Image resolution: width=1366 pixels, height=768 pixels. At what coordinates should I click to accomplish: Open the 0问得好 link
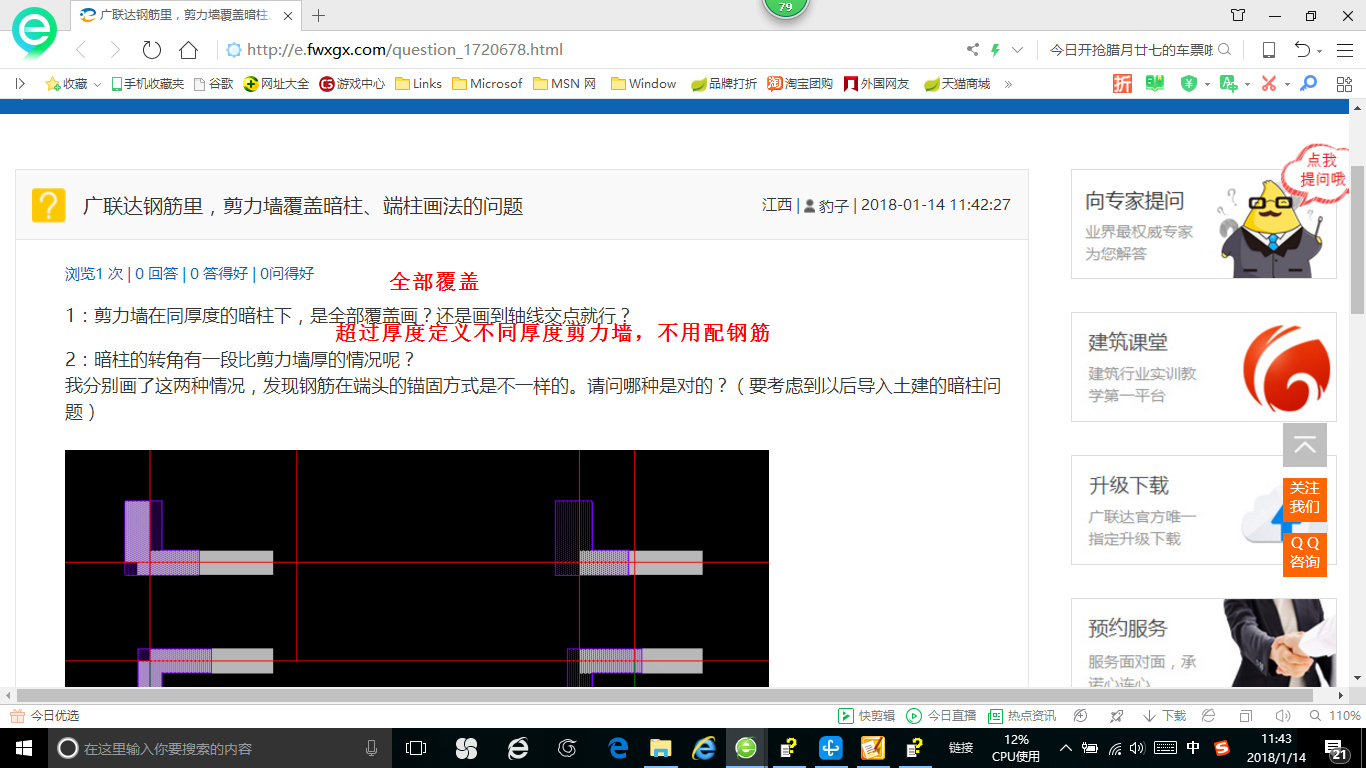click(x=286, y=273)
